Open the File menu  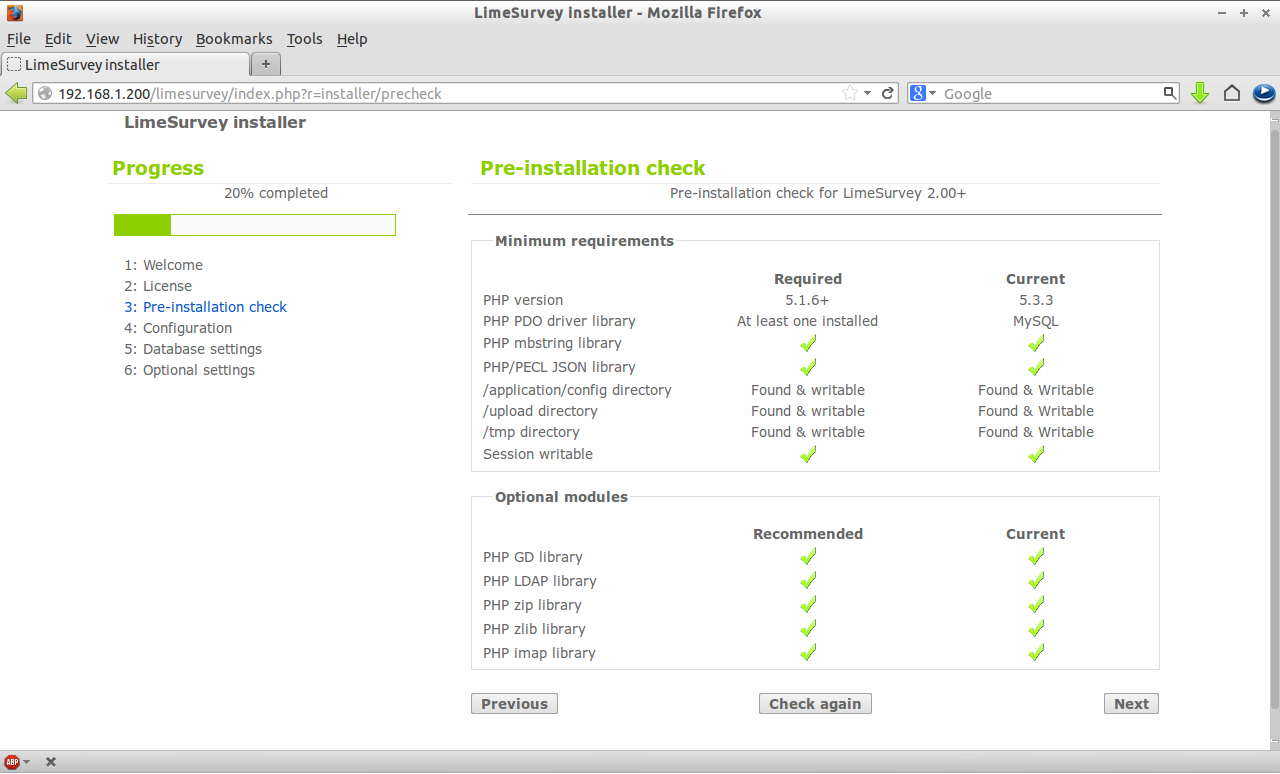tap(19, 39)
